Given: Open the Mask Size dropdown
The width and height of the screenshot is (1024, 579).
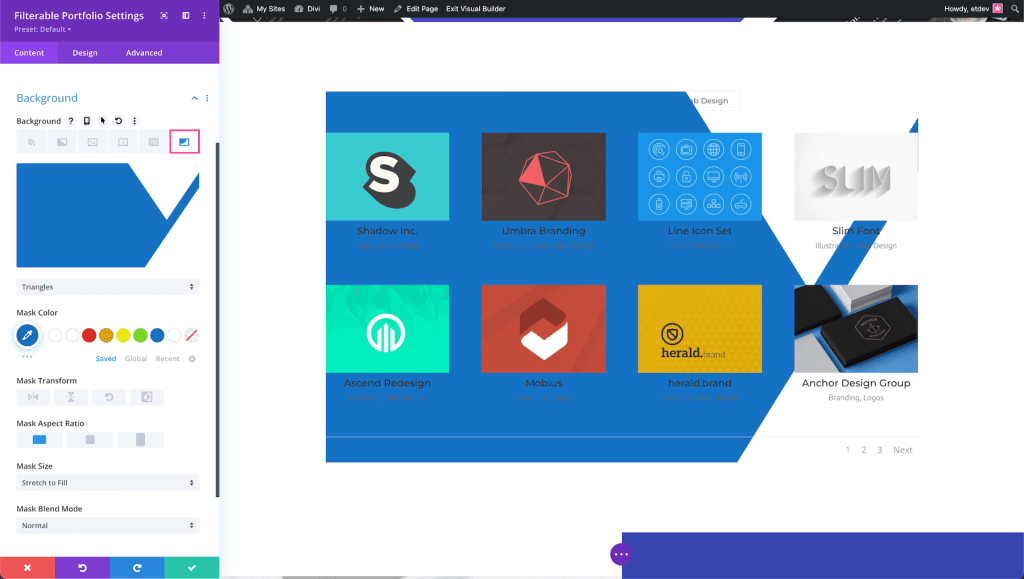Looking at the screenshot, I should point(107,483).
